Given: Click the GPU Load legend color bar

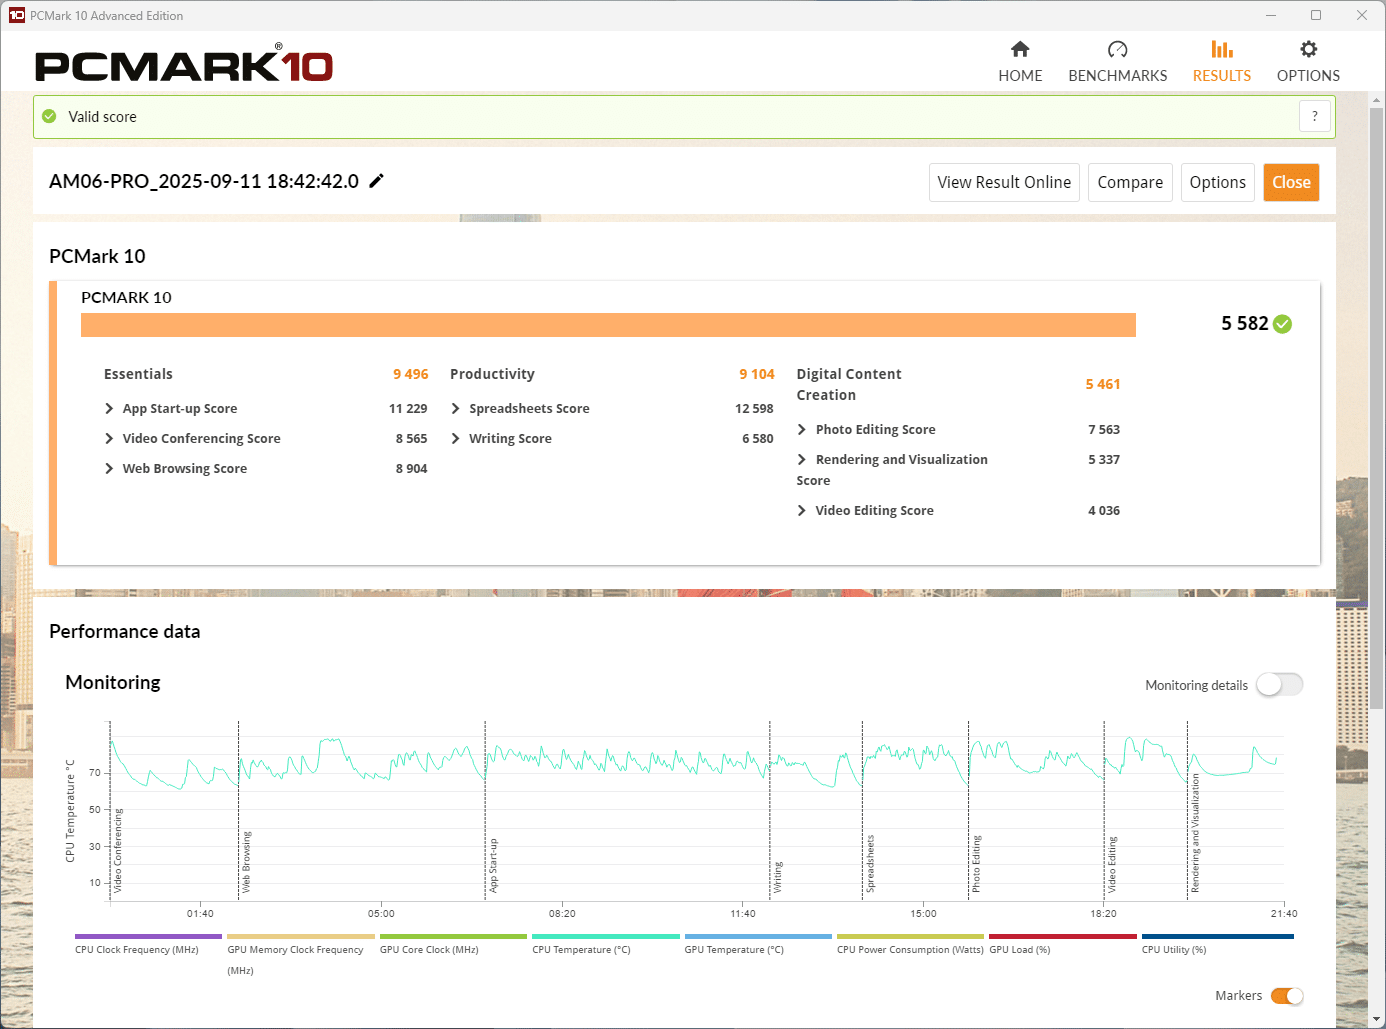Looking at the screenshot, I should coord(1062,937).
